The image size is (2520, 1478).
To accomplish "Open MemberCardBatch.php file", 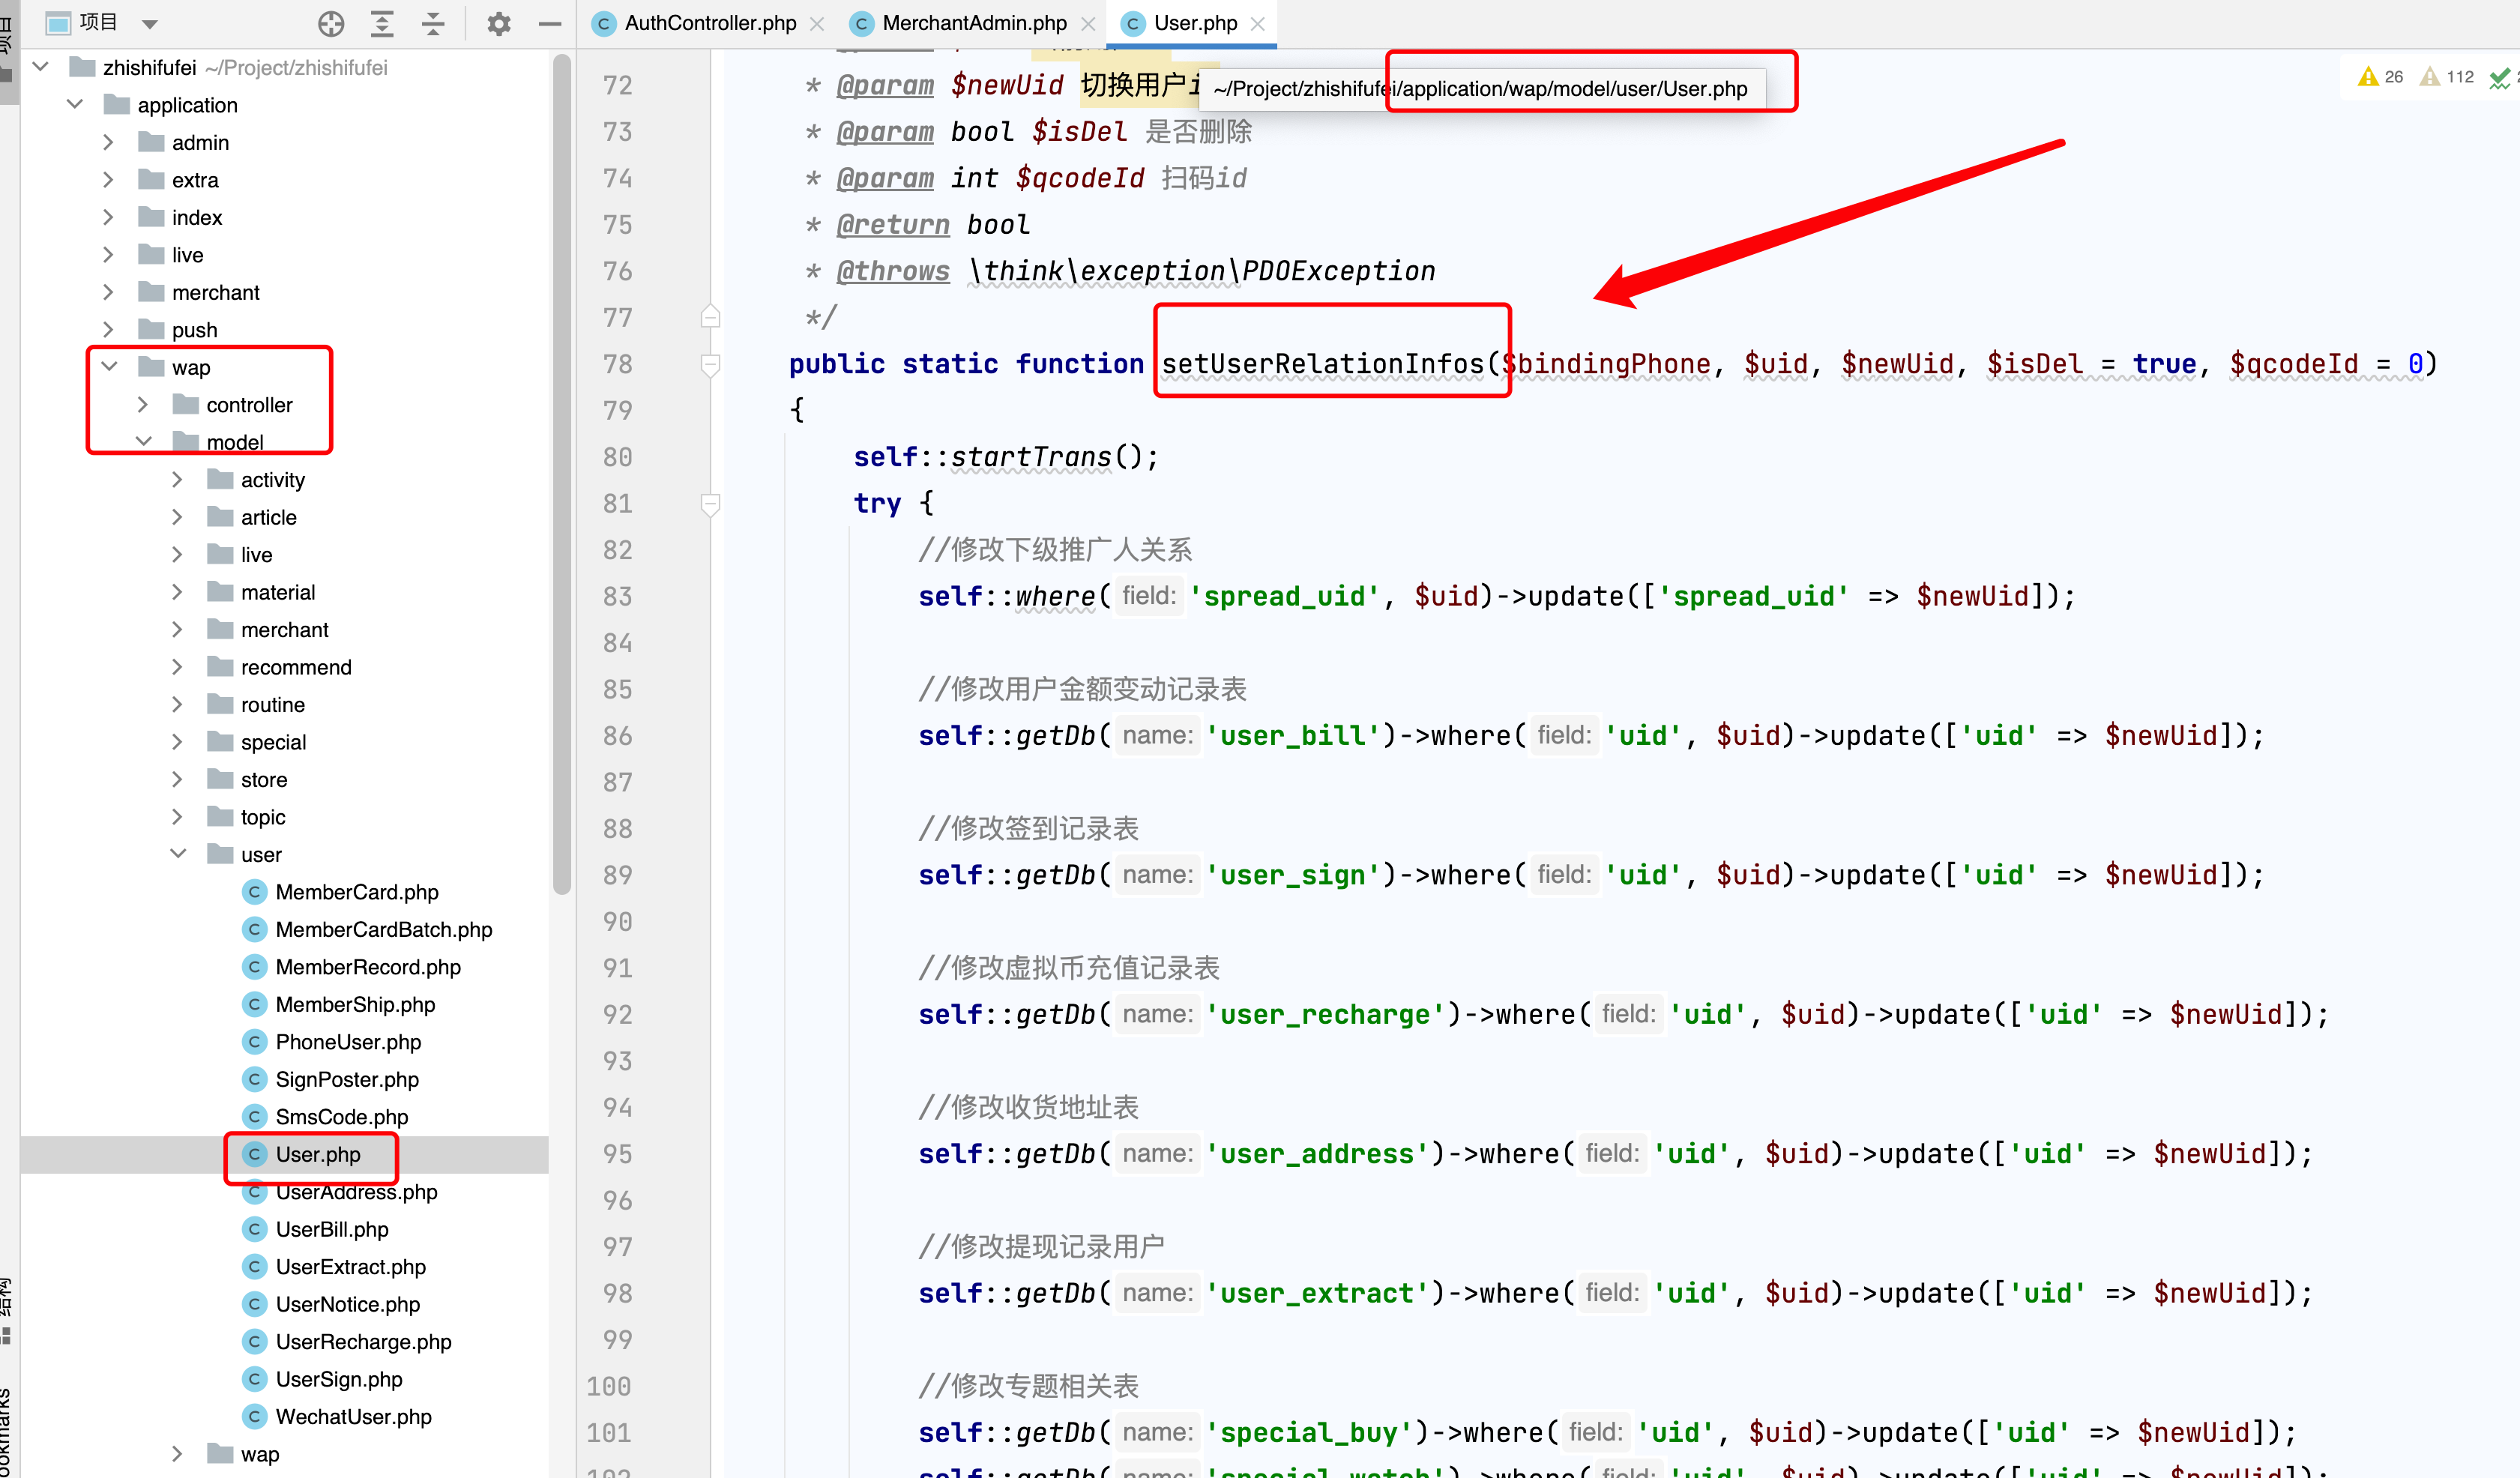I will (383, 929).
